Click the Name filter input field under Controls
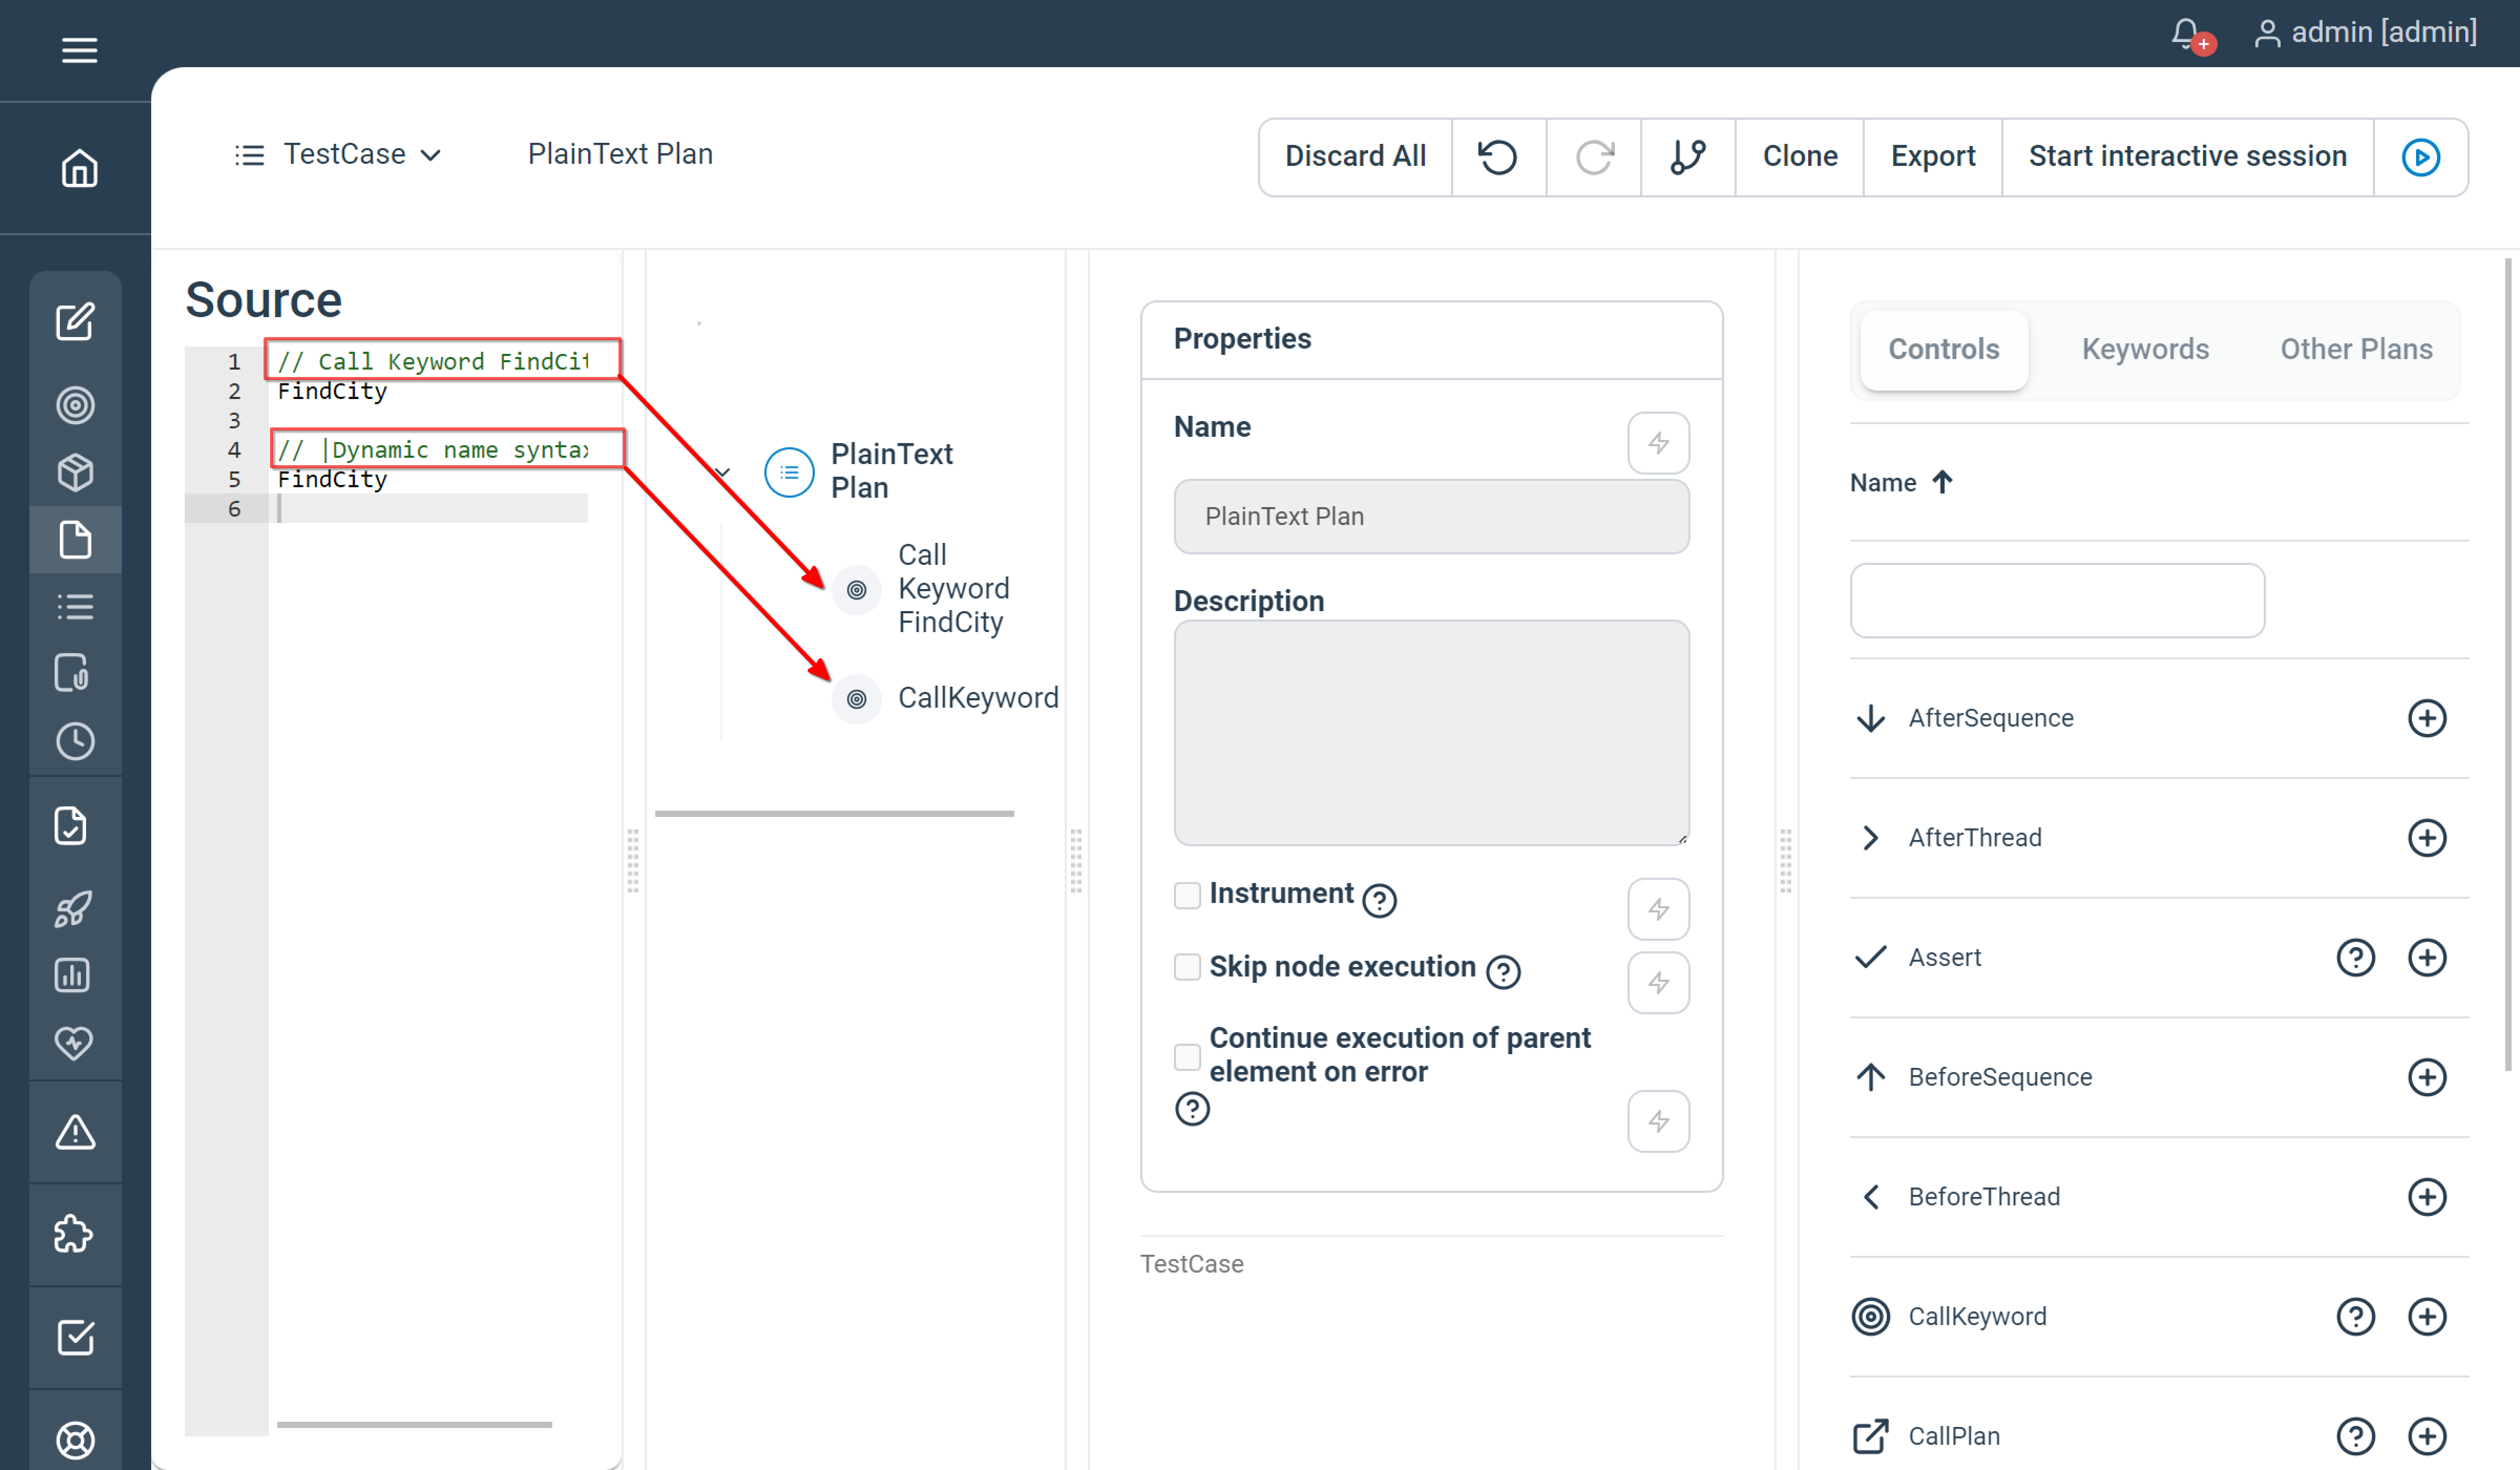This screenshot has width=2520, height=1470. click(x=2056, y=600)
